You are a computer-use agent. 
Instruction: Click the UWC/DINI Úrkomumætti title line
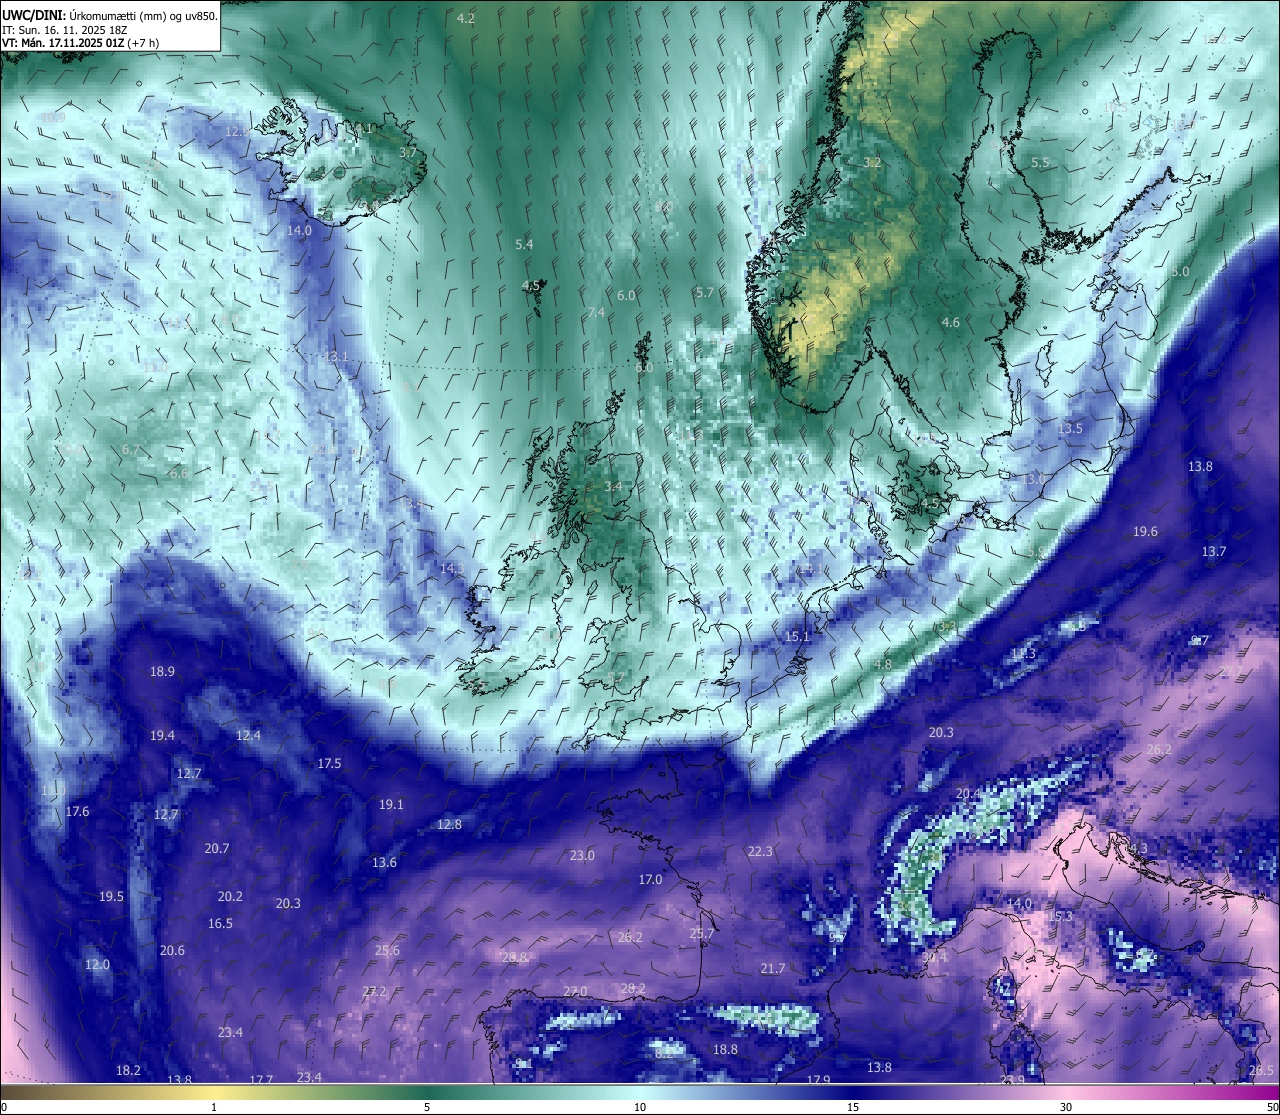(110, 16)
